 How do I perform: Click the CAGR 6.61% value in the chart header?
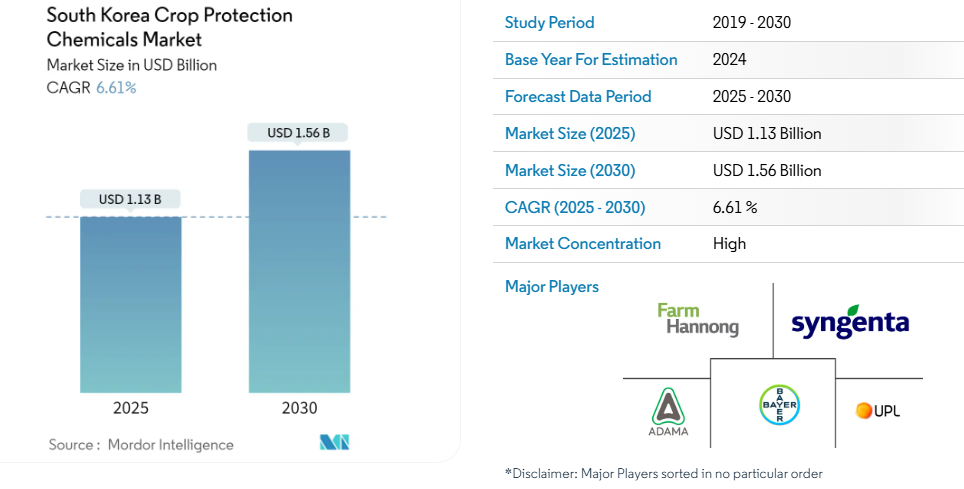click(x=116, y=87)
